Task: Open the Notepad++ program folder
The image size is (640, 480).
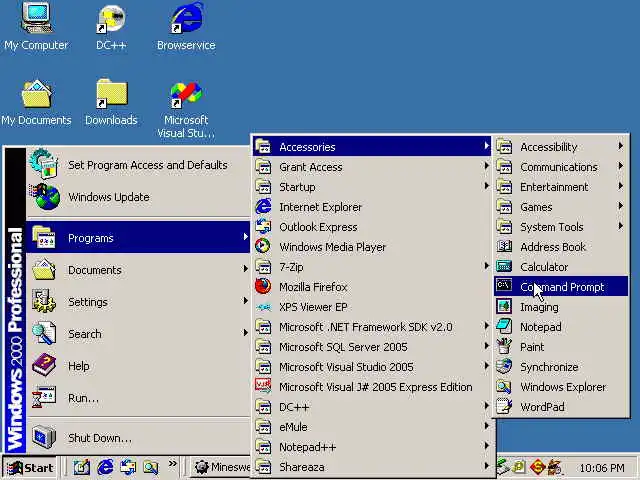Action: click(x=372, y=447)
